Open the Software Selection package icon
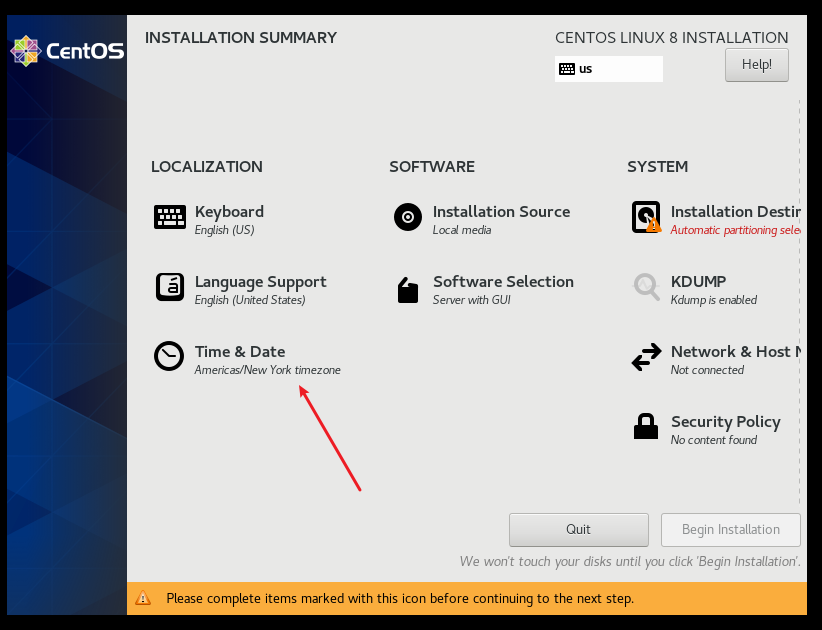This screenshot has width=822, height=630. 408,290
